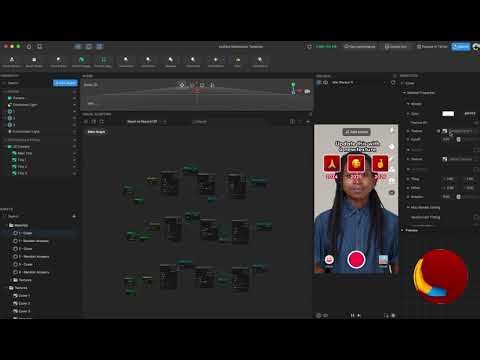
Task: Toggle visibility of Environment Light row
Action: click(x=74, y=132)
